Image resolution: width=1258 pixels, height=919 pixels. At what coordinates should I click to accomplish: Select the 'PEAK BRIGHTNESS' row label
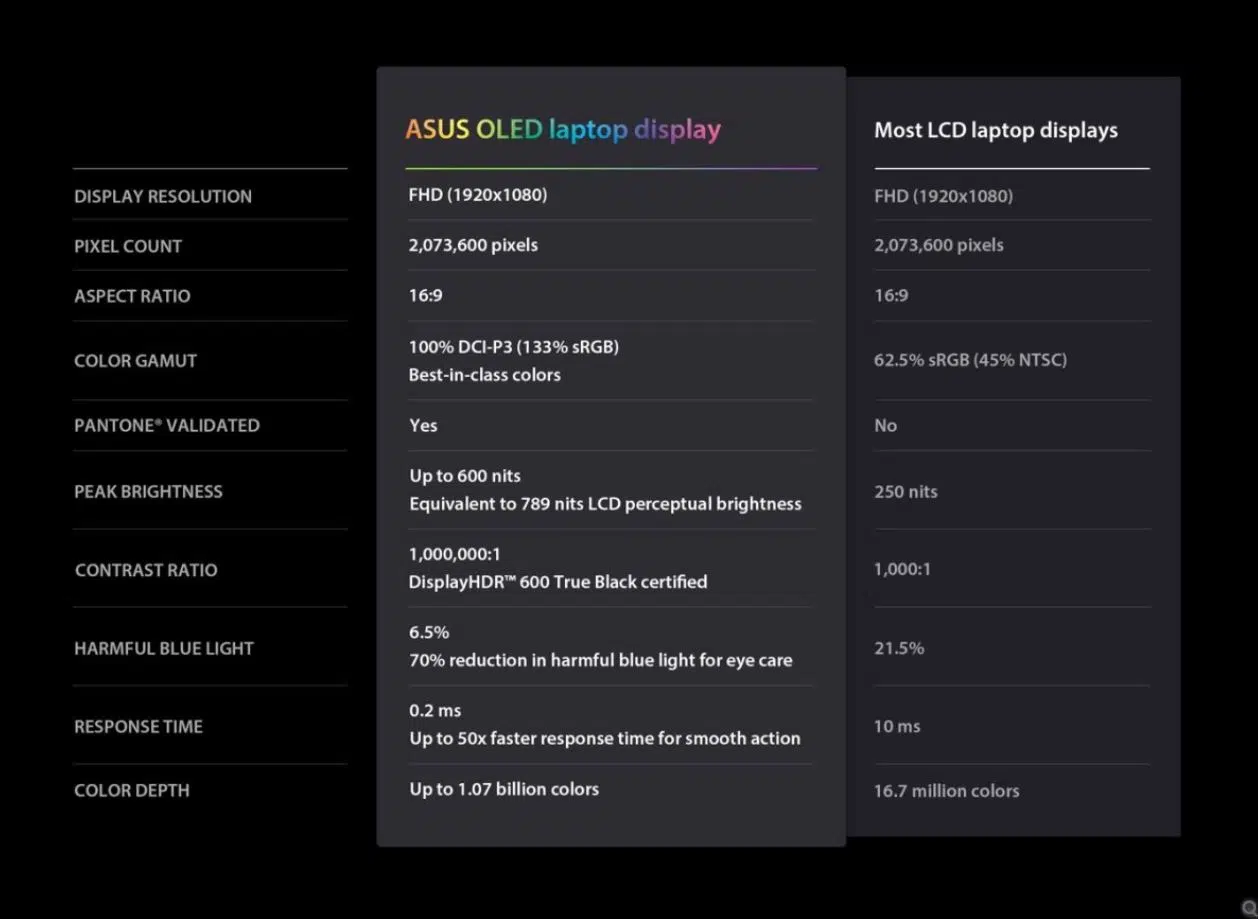tap(148, 491)
